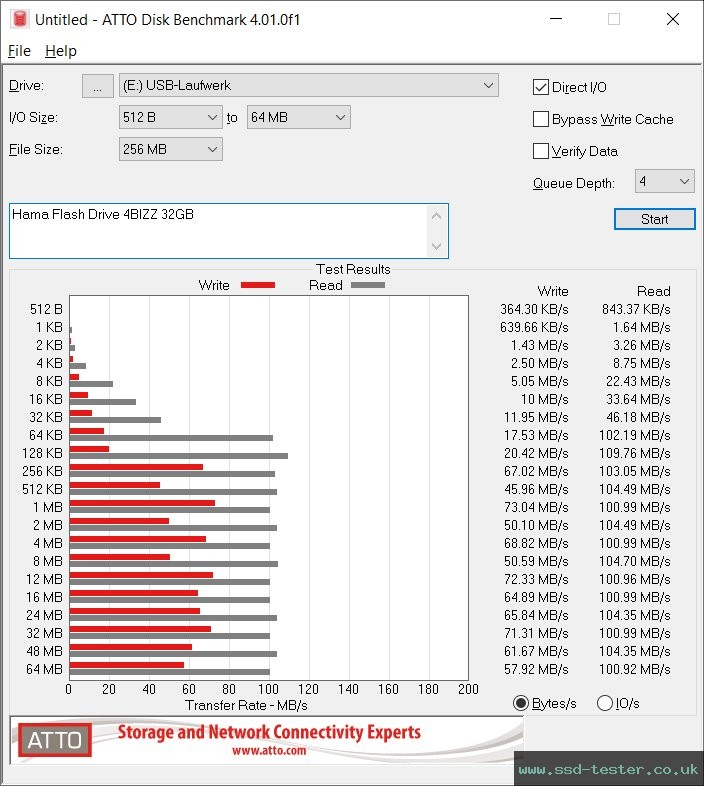Open the Help menu
Screen dimensions: 704x786
pyautogui.click(x=61, y=51)
